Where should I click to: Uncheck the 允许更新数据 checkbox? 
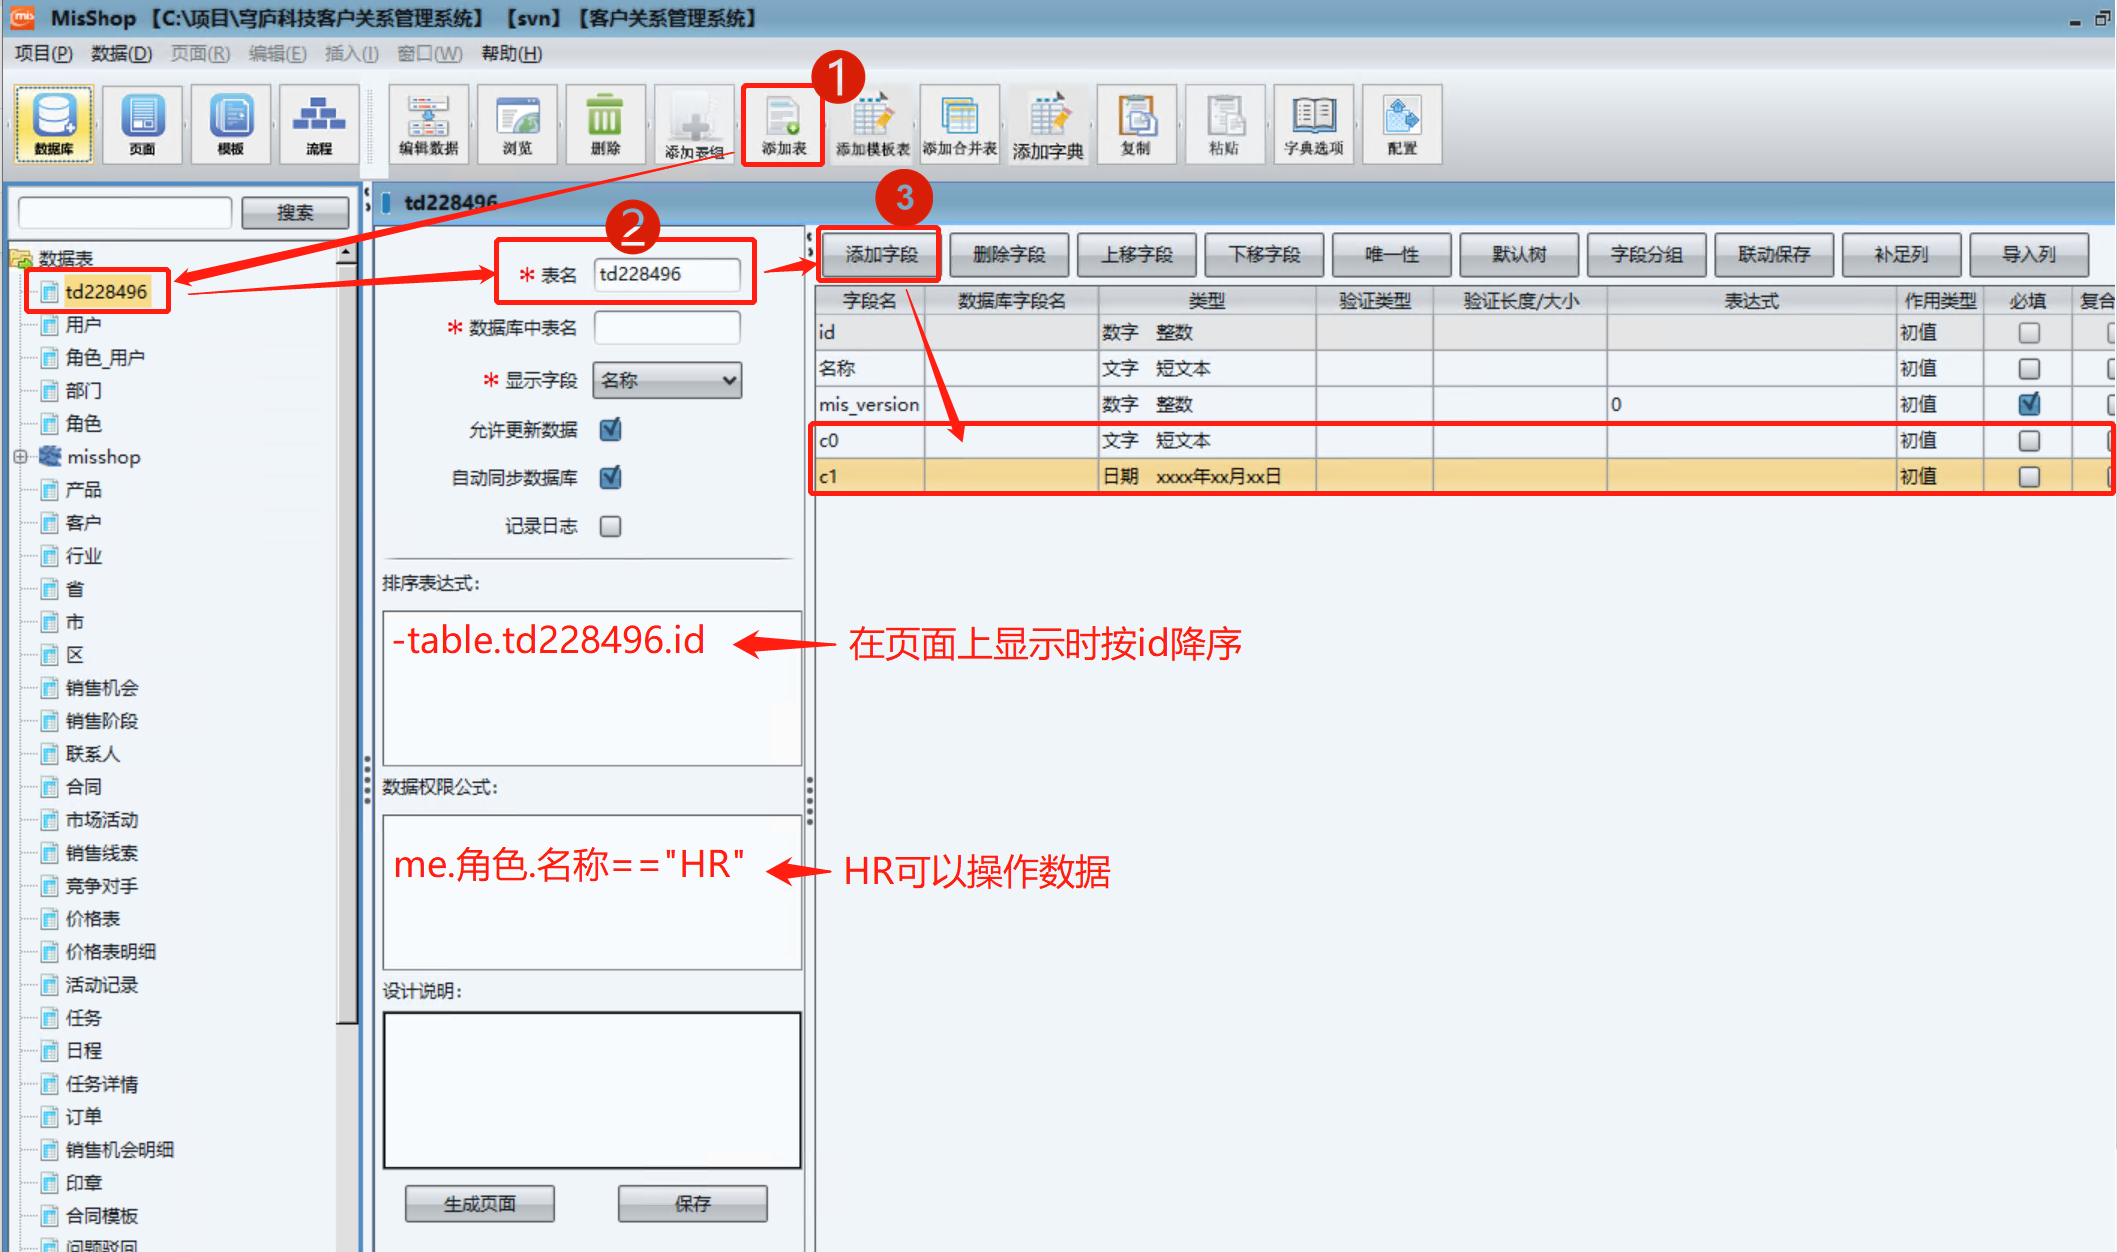click(610, 430)
